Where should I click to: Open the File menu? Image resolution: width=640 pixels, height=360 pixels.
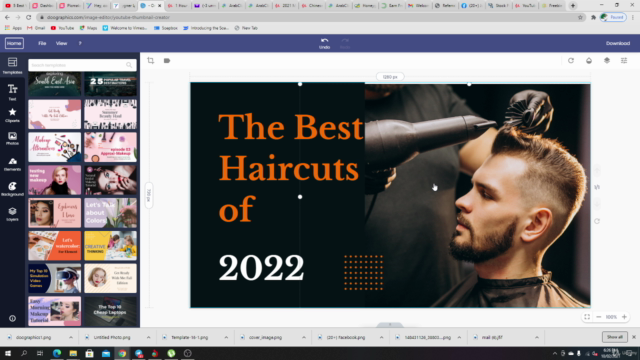tap(42, 43)
